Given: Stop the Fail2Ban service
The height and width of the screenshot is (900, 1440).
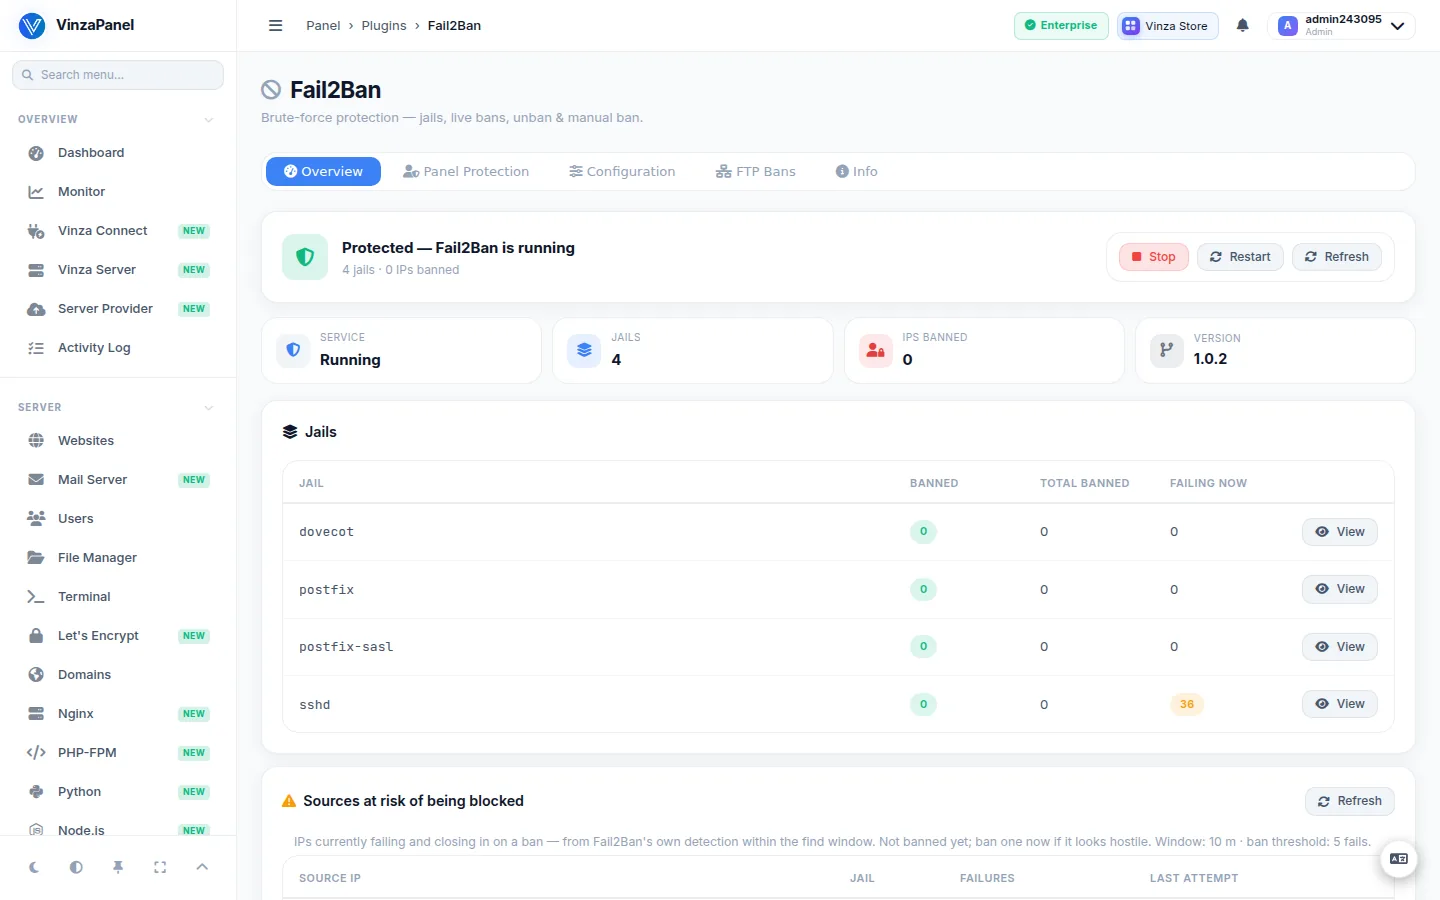Looking at the screenshot, I should click(1154, 257).
